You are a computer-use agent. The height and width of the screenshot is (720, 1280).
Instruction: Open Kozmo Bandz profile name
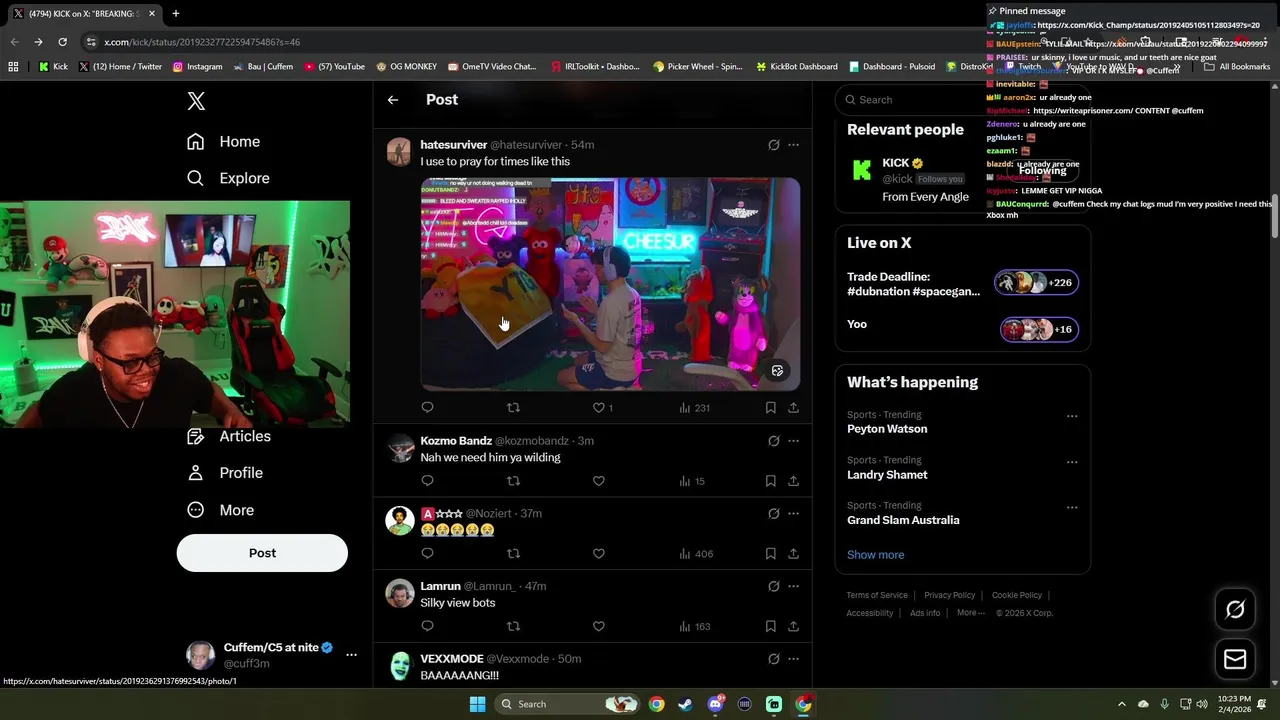point(456,441)
